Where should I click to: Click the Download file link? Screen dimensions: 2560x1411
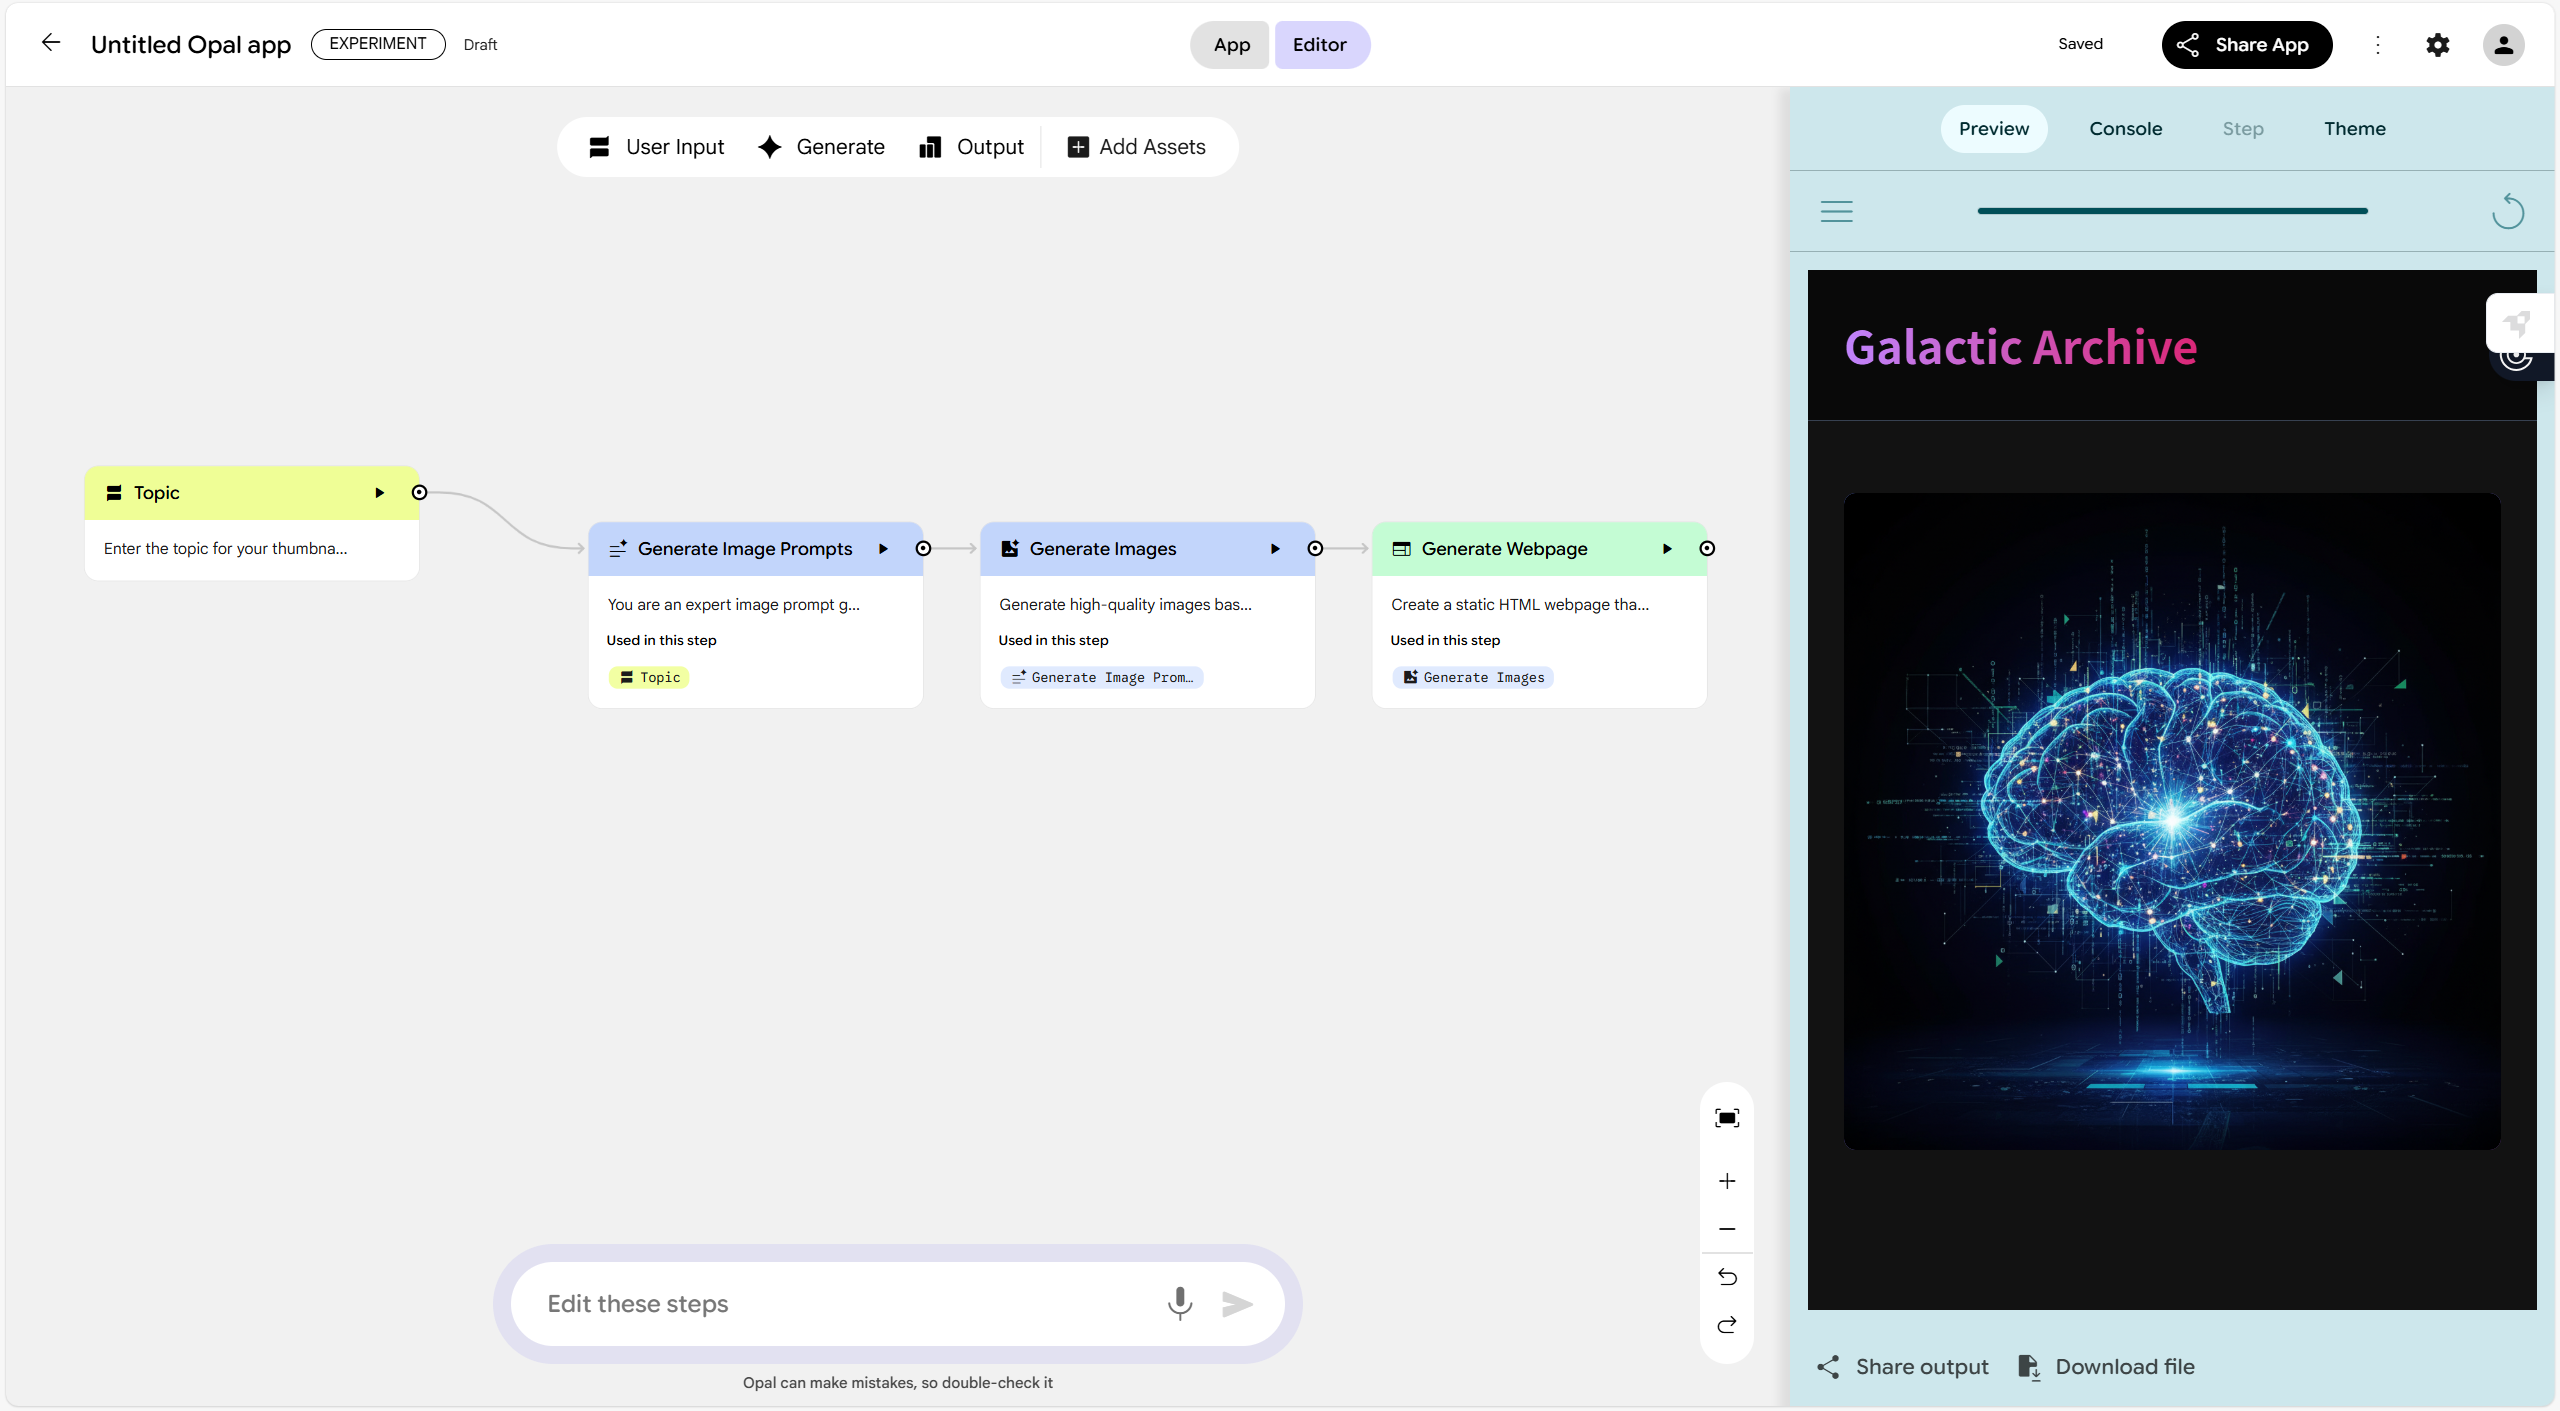point(2107,1367)
